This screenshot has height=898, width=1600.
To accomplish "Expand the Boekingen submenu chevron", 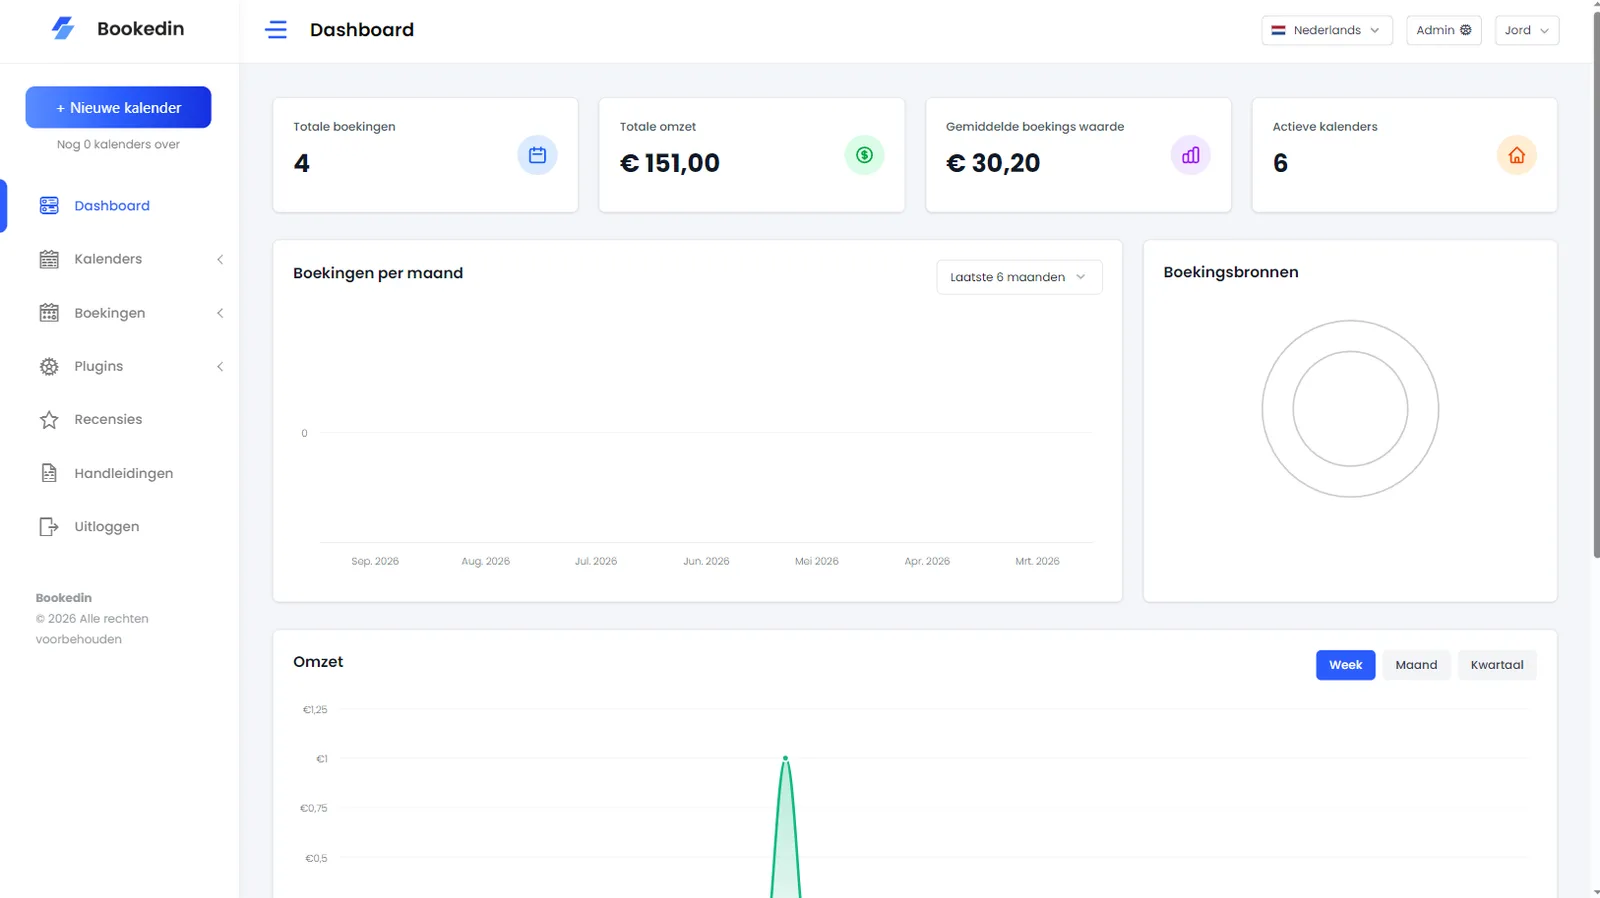I will point(220,313).
